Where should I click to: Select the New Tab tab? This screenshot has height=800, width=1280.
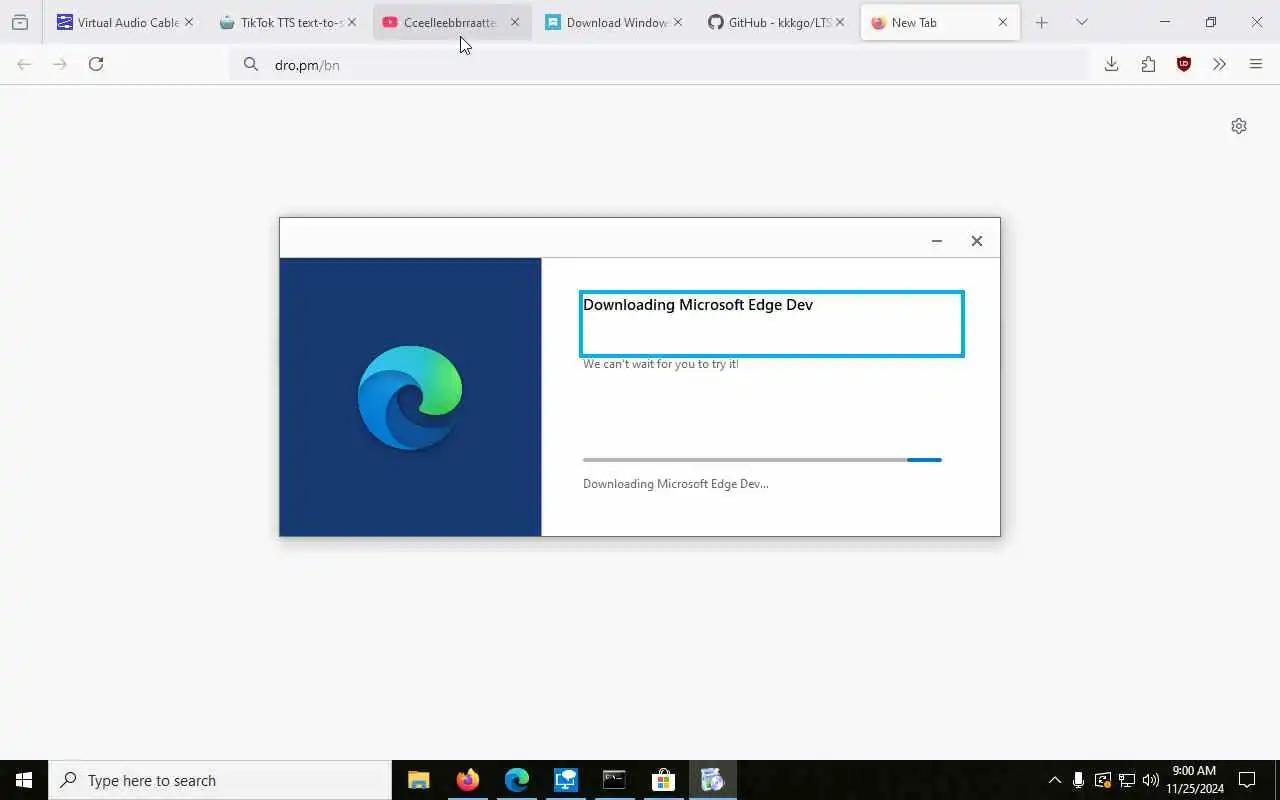click(x=940, y=22)
